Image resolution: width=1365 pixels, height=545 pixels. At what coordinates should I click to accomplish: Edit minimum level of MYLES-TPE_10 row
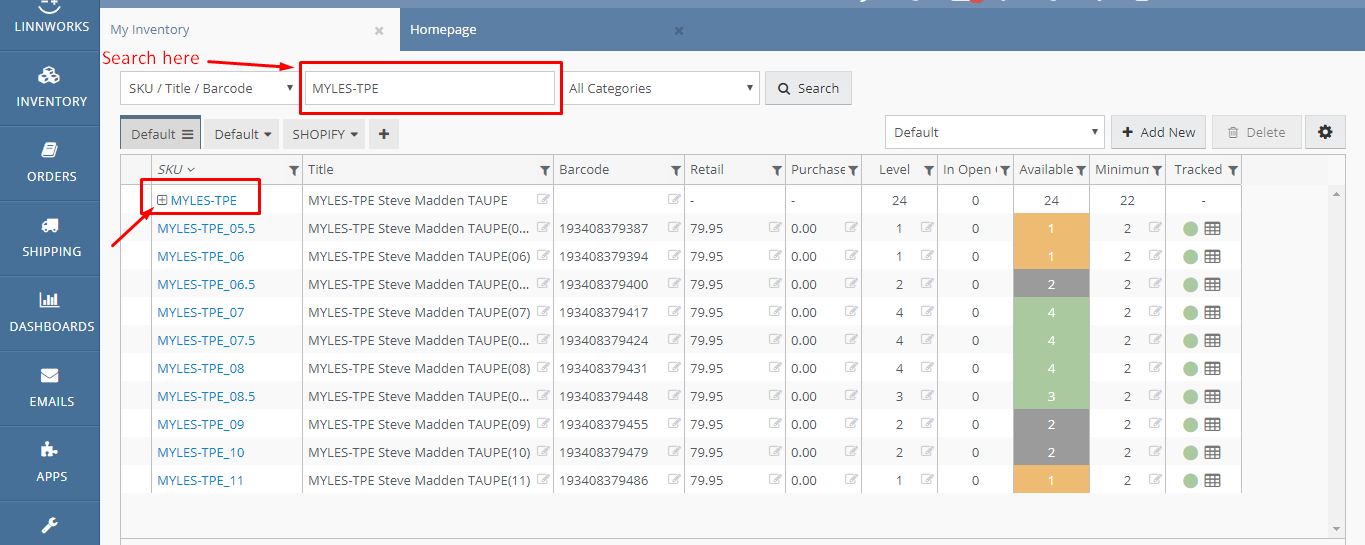(x=1155, y=451)
